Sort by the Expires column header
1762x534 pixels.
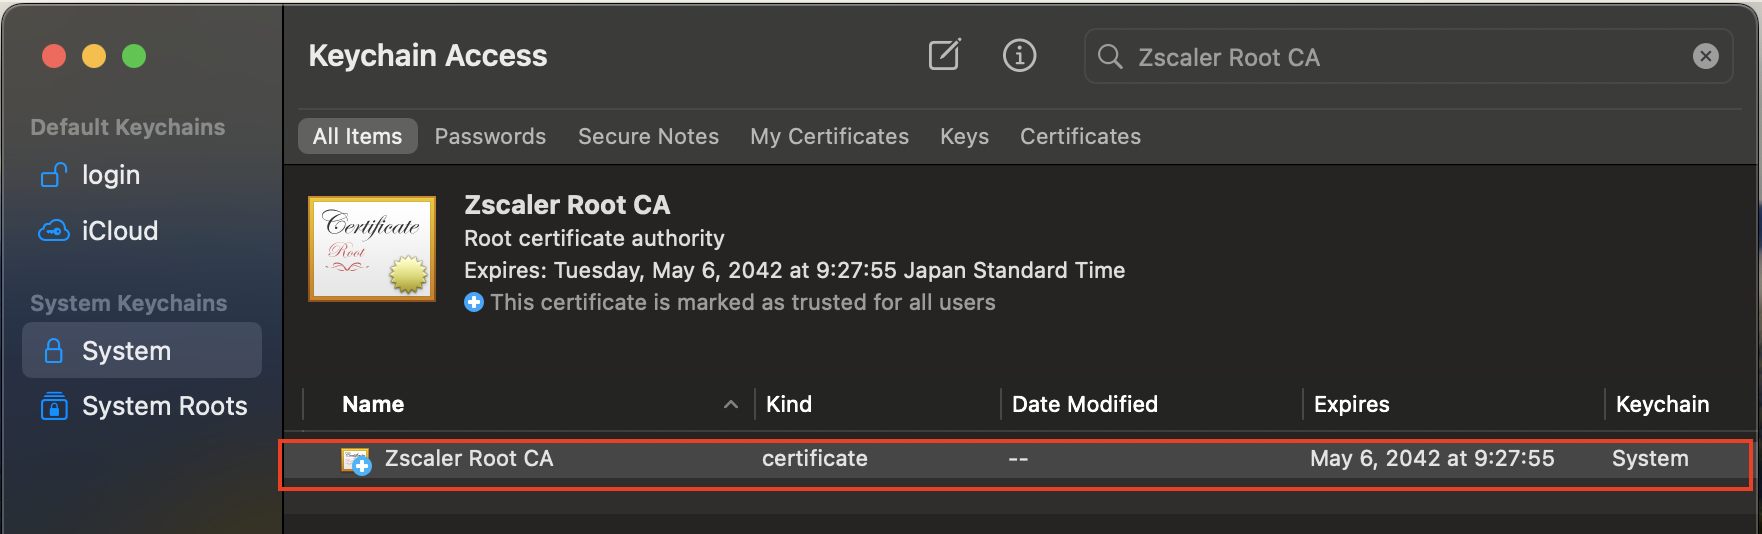pos(1351,404)
